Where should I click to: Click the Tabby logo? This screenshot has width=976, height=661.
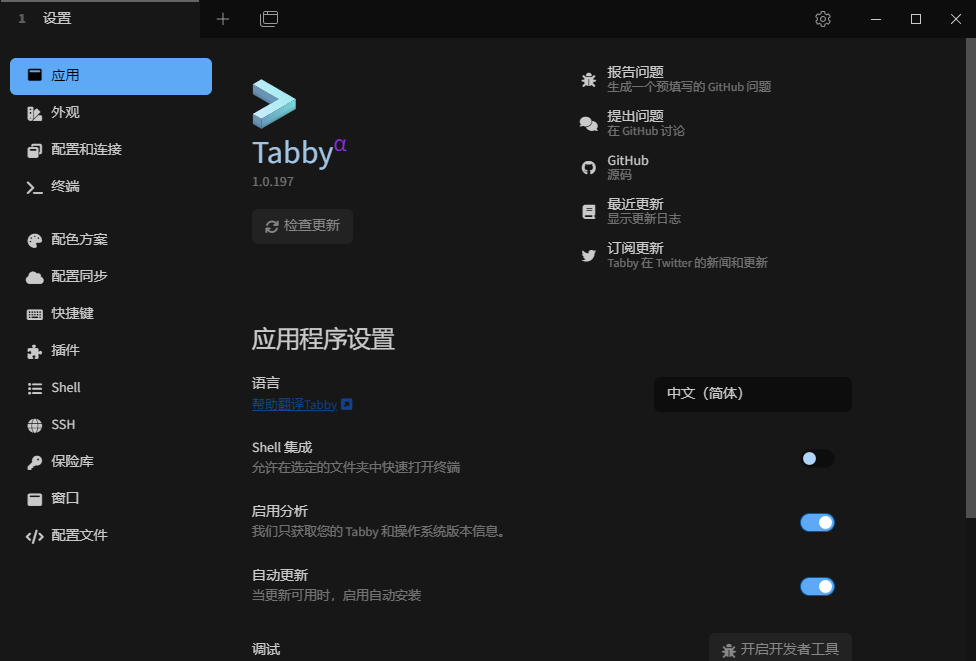tap(274, 103)
